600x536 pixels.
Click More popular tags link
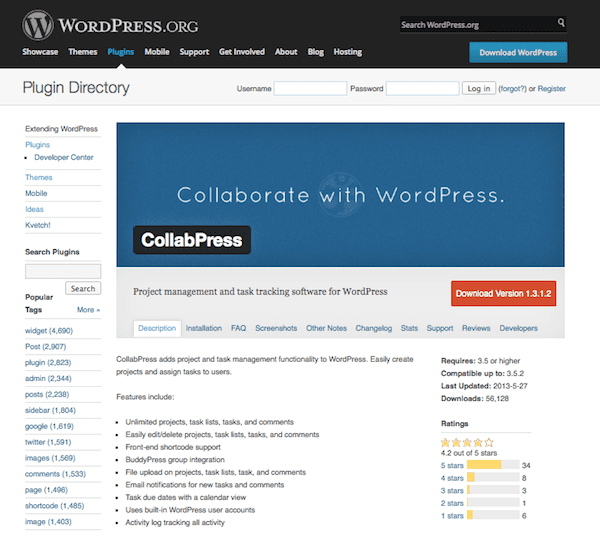point(88,310)
